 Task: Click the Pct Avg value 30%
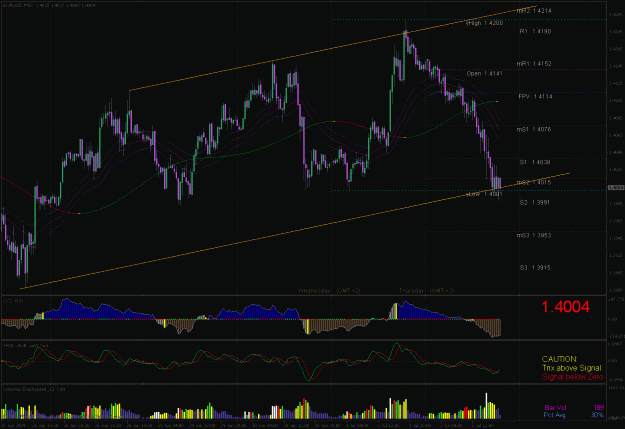[x=597, y=415]
